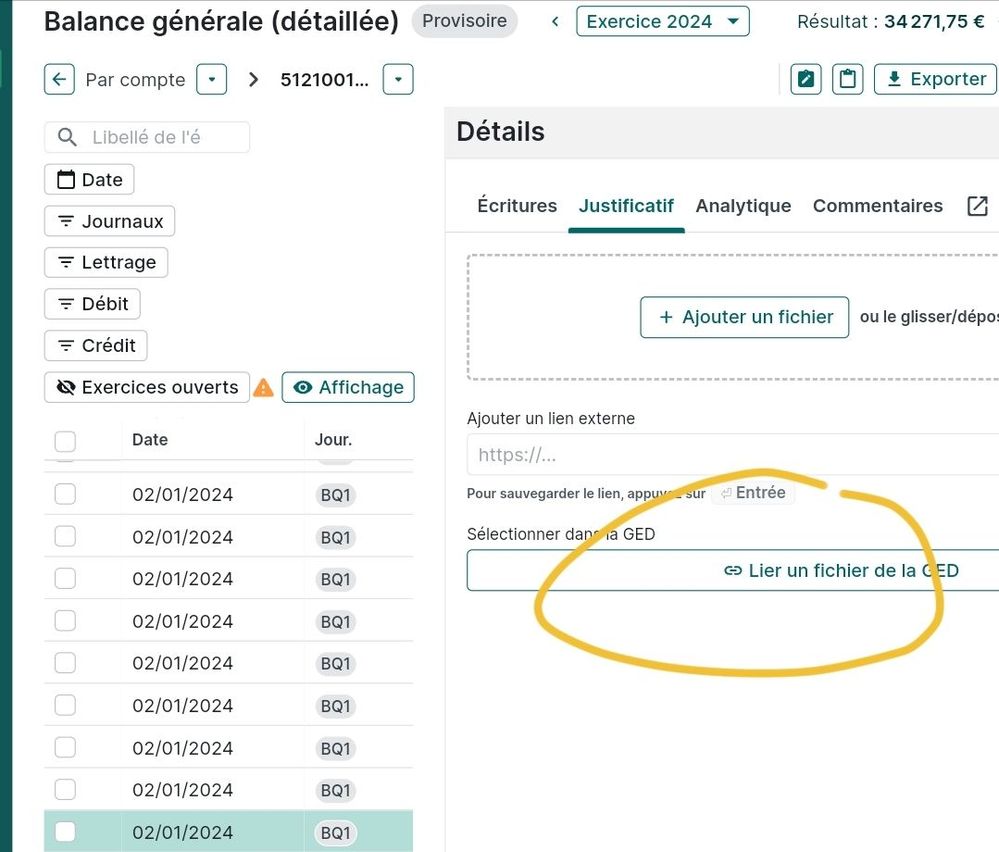999x852 pixels.
Task: Open the Par compte dropdown arrow
Action: click(211, 80)
